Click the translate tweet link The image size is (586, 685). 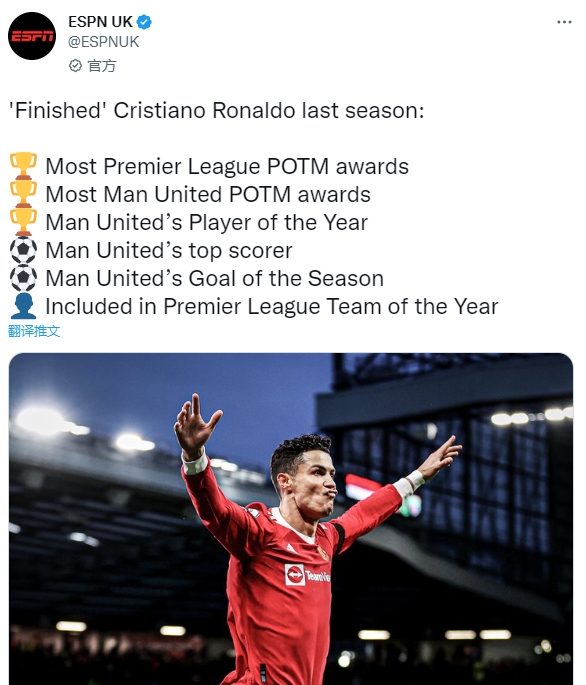pos(34,331)
